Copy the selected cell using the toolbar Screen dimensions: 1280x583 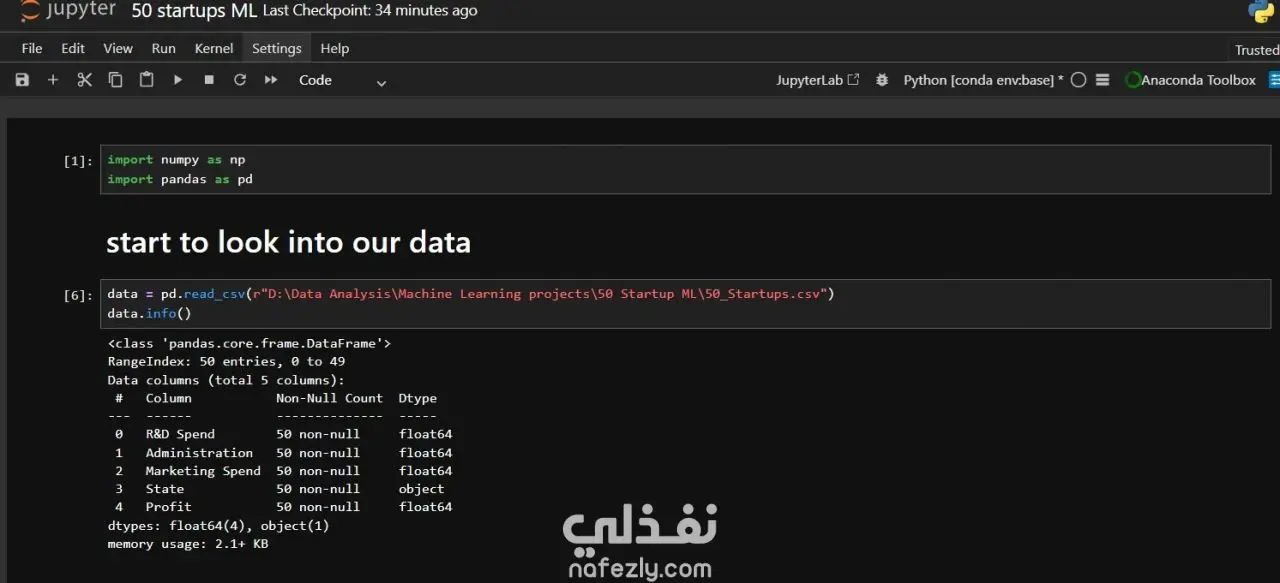115,80
